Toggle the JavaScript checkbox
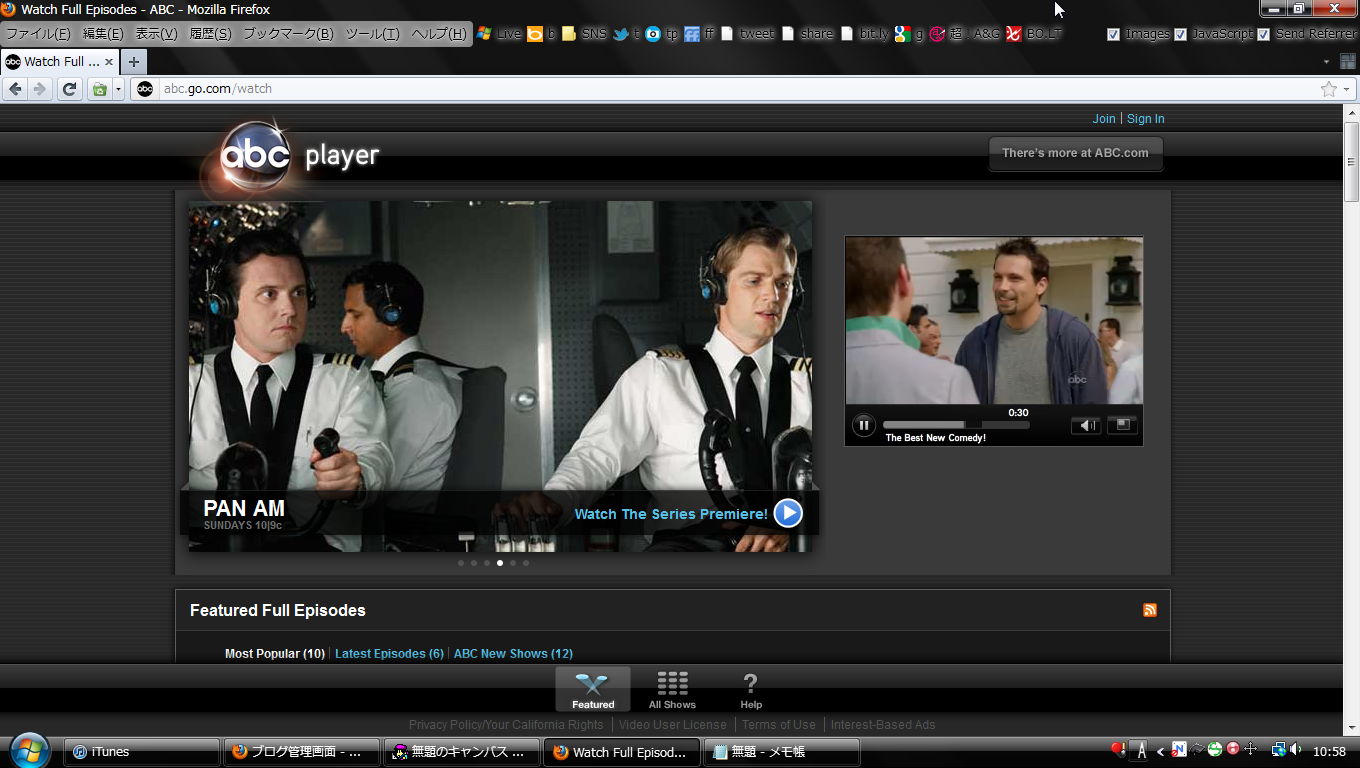The image size is (1360, 768). 1180,34
